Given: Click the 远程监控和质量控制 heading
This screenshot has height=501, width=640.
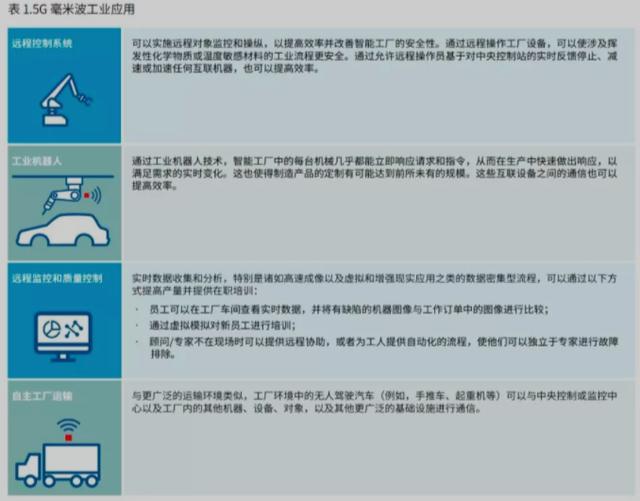Looking at the screenshot, I should (x=57, y=278).
